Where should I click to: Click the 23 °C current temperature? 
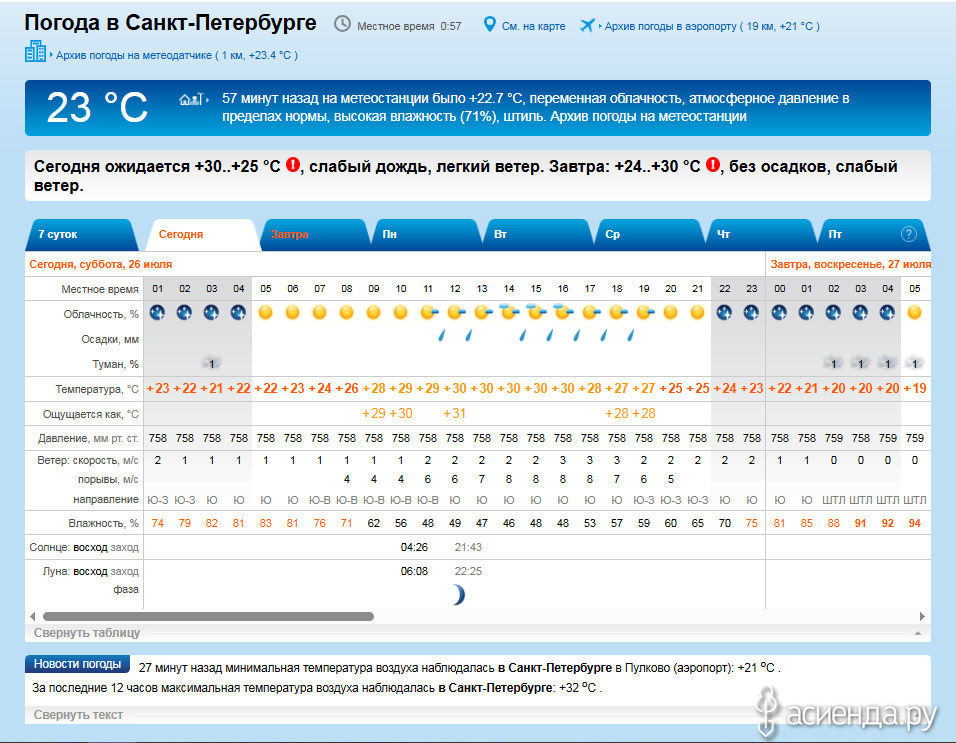click(x=97, y=108)
